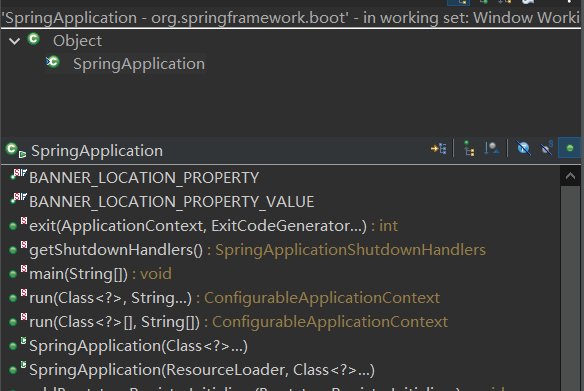Select the BANNER_LOCATION_PROPERTY field
Screen dimensions: 584x391
pos(144,178)
